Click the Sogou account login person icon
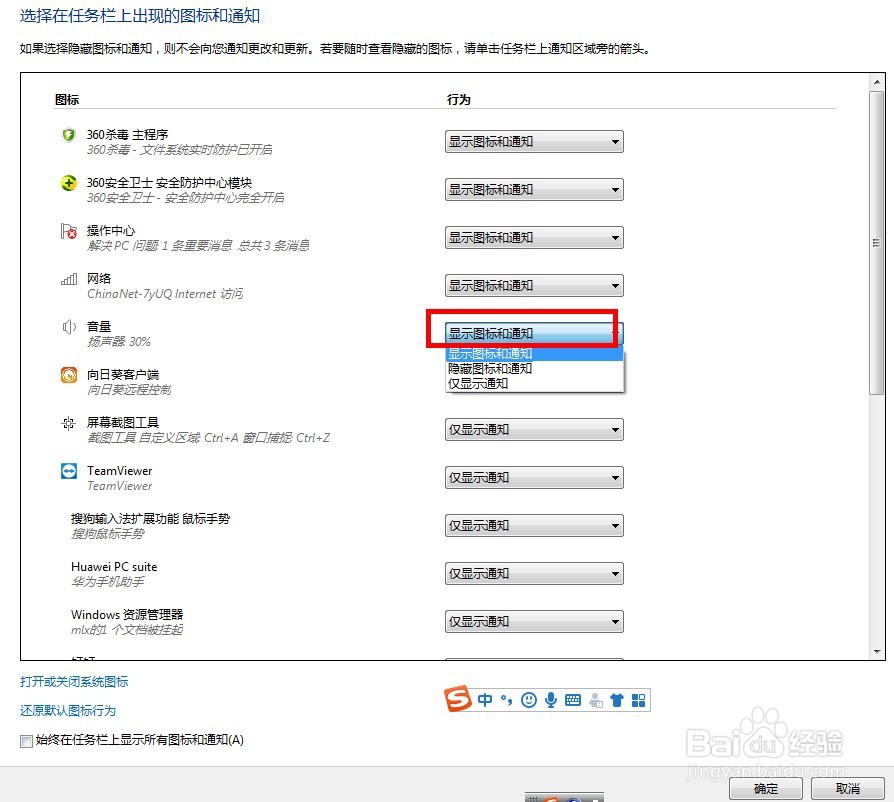Image resolution: width=894 pixels, height=802 pixels. (x=596, y=701)
